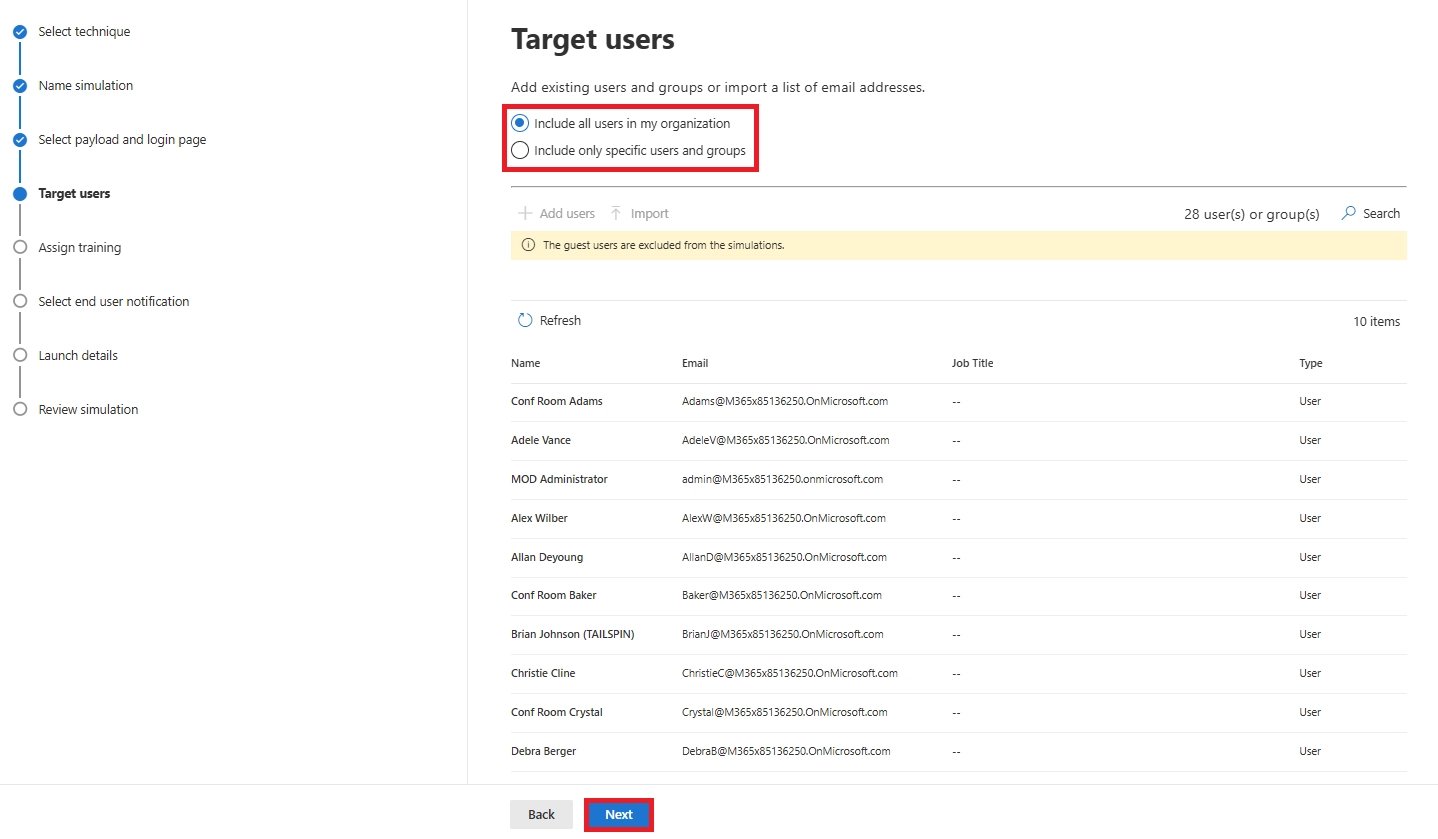The width and height of the screenshot is (1438, 839).
Task: Navigate to the Select technique step label
Action: [x=84, y=31]
